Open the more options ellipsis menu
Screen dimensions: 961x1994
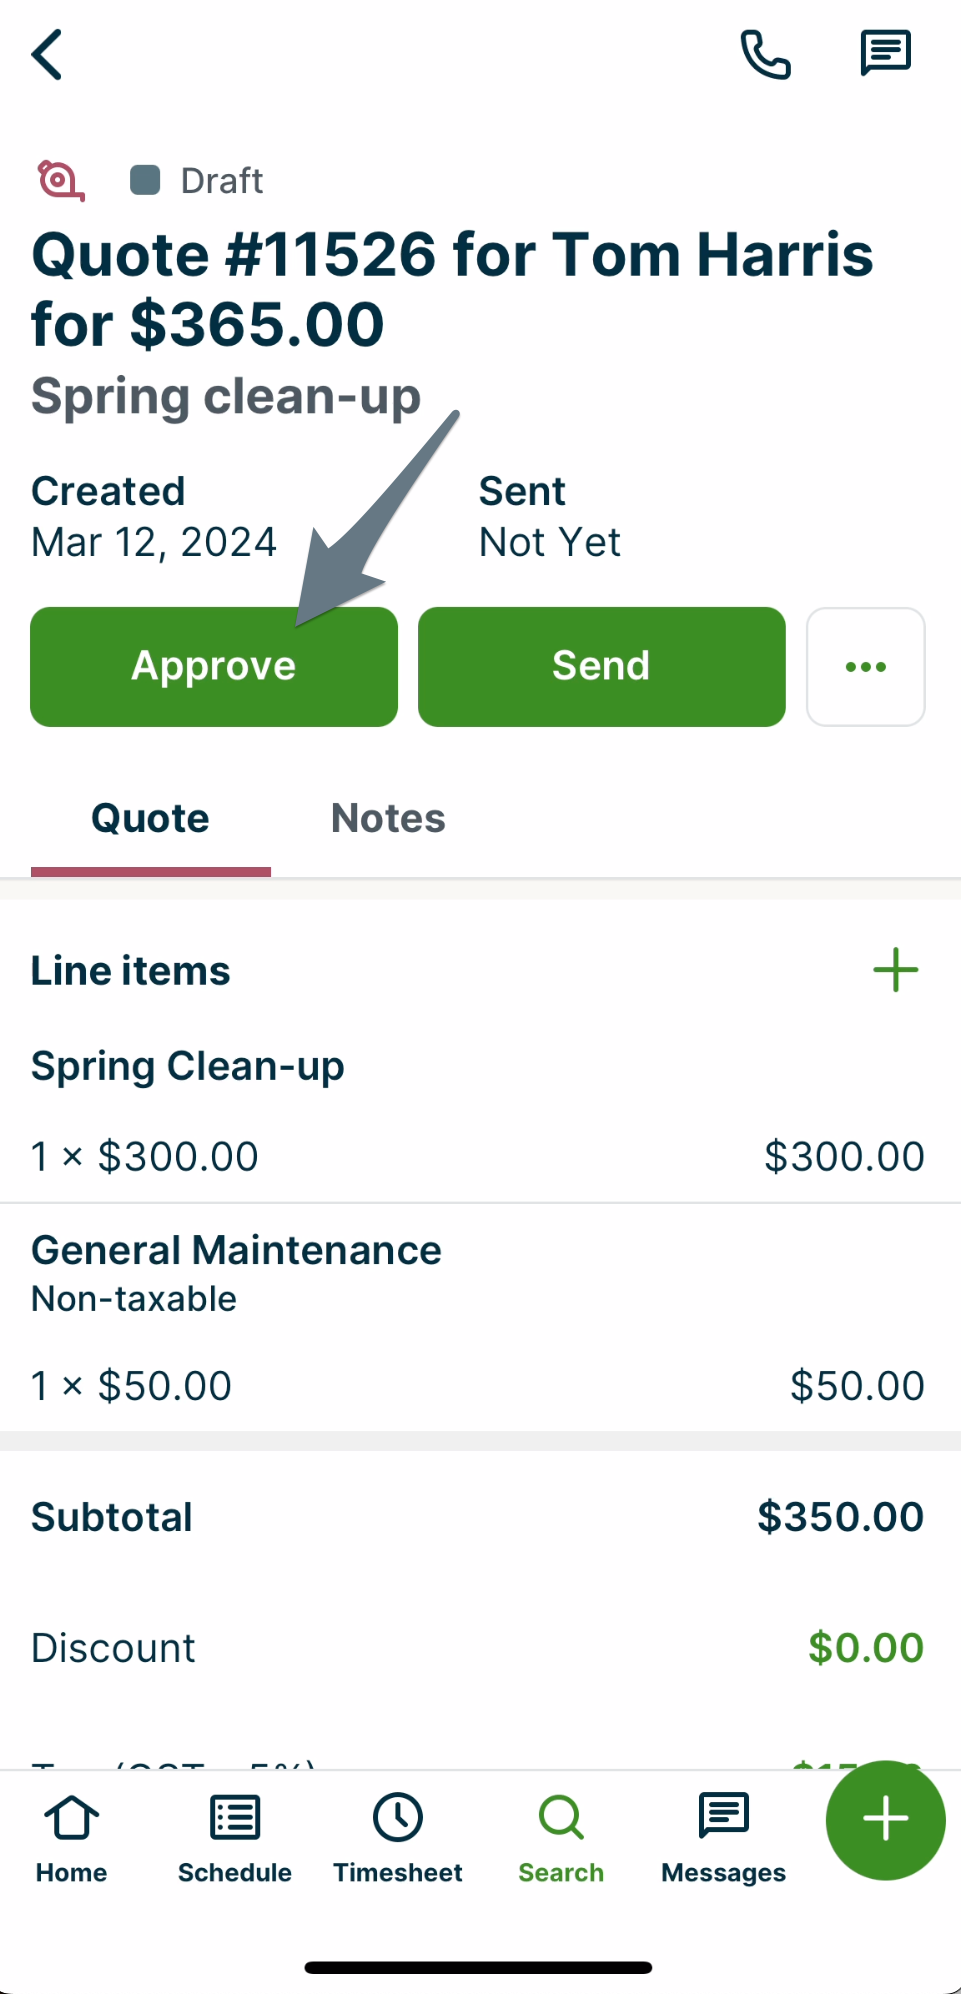[865, 666]
